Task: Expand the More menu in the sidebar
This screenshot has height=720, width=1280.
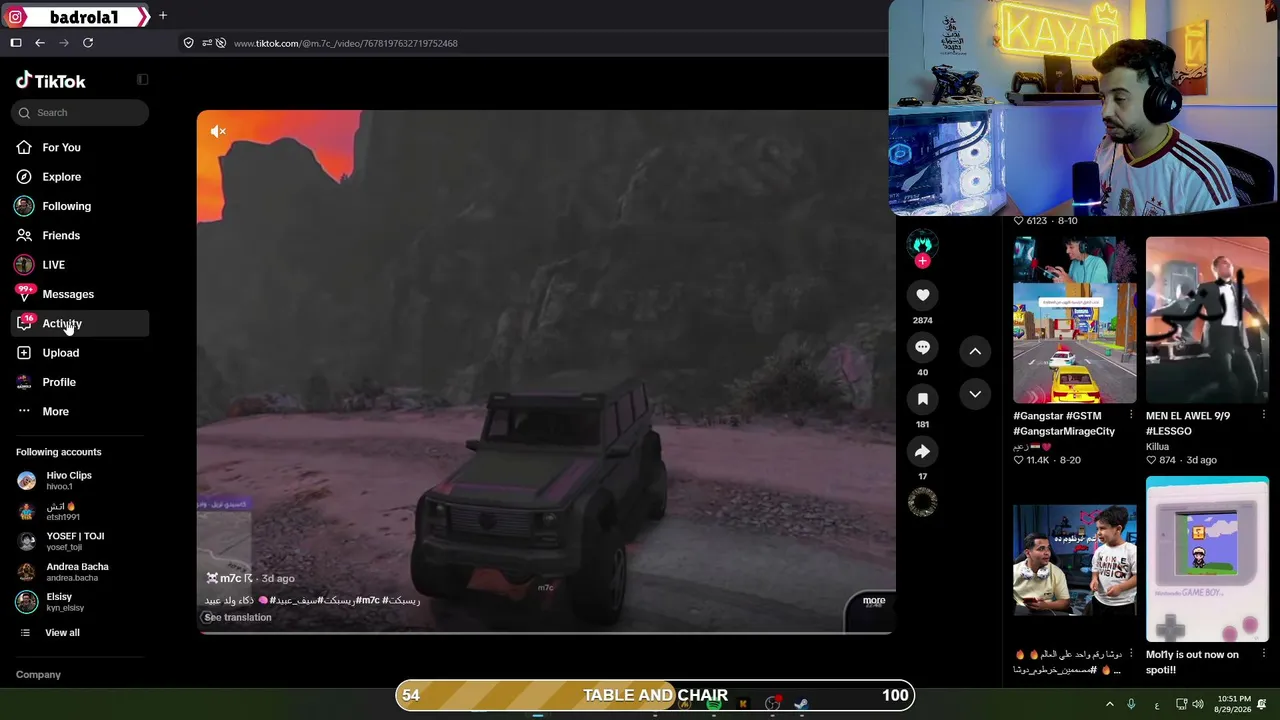Action: (x=80, y=411)
